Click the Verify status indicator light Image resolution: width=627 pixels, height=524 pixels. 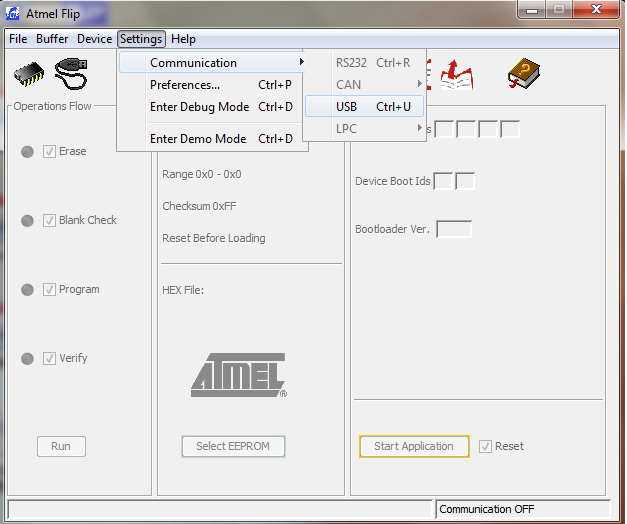27,358
